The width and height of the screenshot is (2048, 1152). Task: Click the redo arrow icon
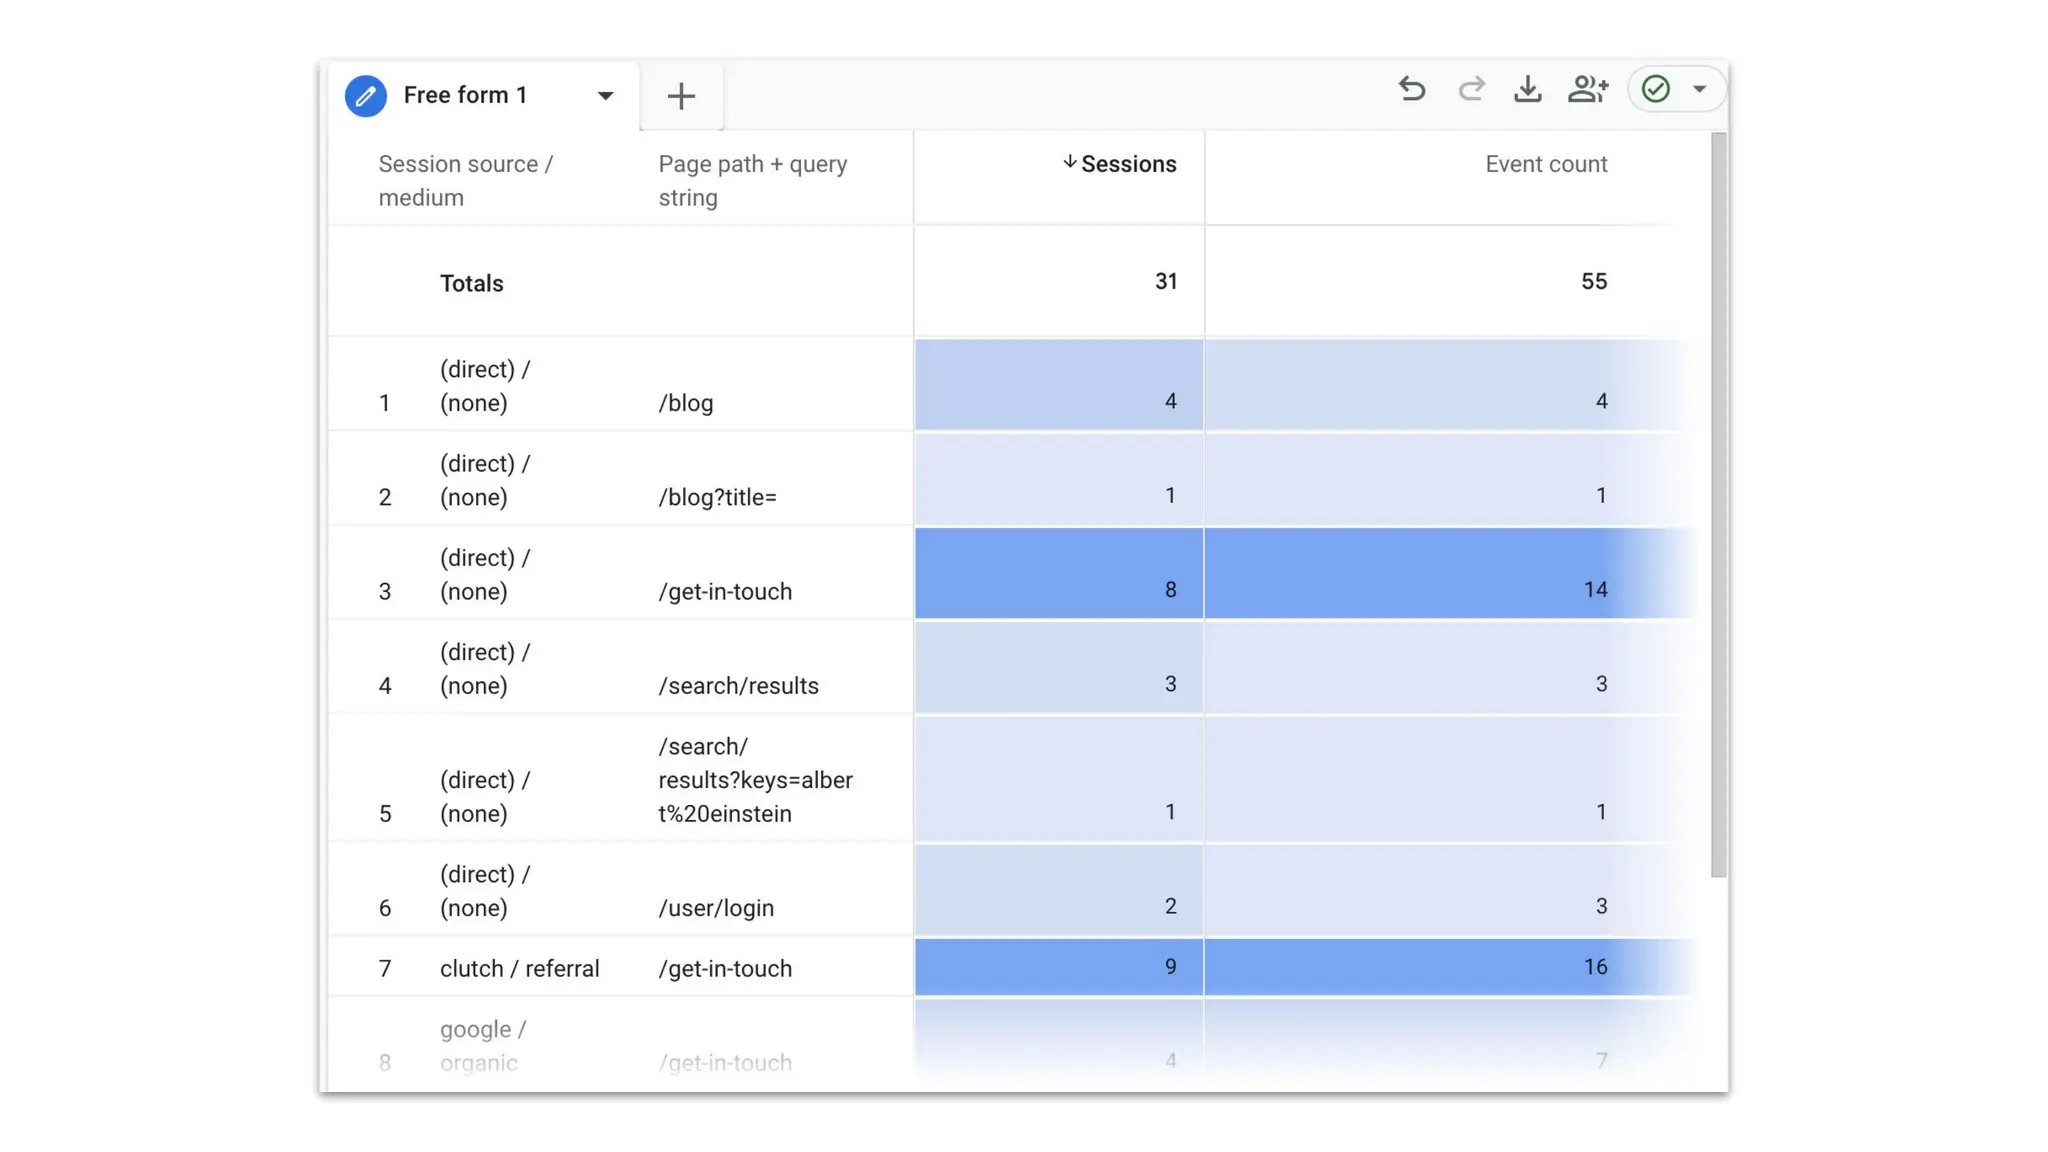(x=1470, y=90)
